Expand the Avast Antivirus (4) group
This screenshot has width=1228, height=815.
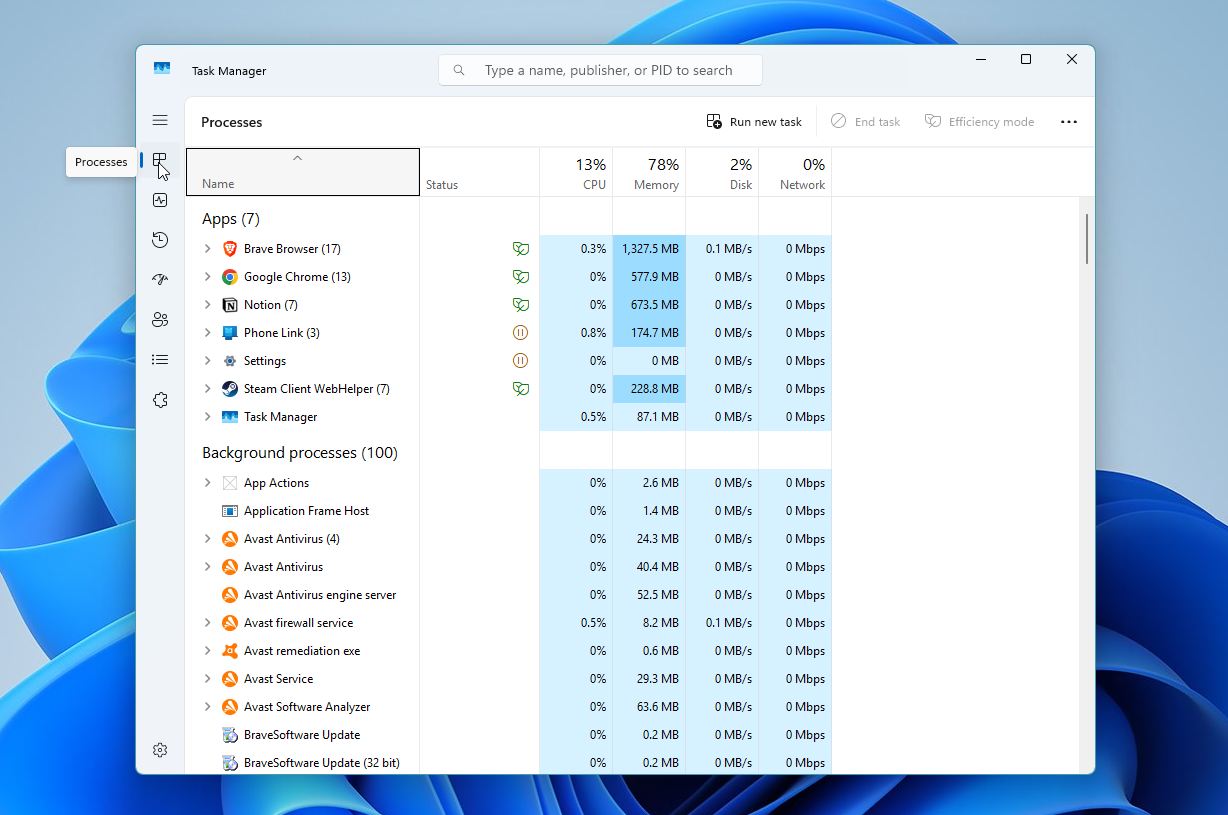[208, 539]
